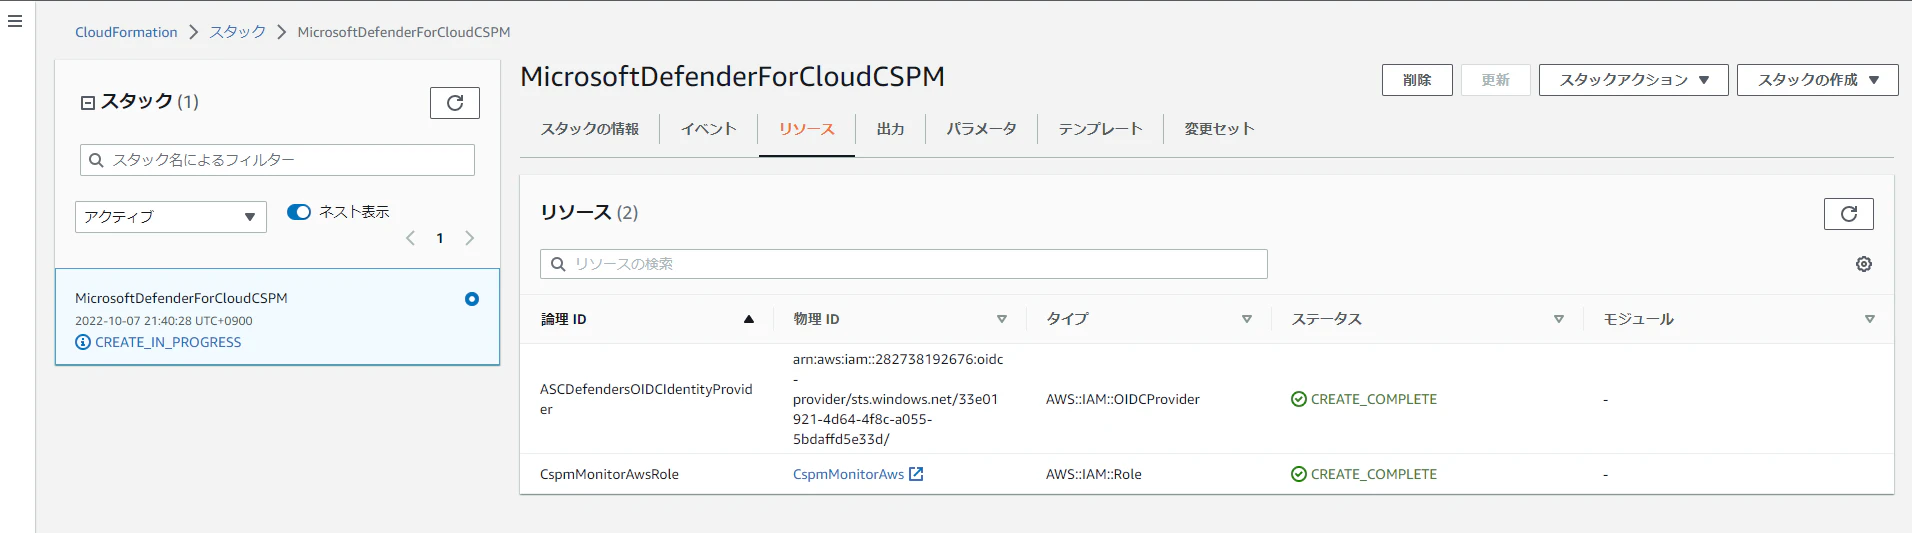Select the MicrosoftDefenderForCloudCSPM stack radio button

[x=472, y=299]
